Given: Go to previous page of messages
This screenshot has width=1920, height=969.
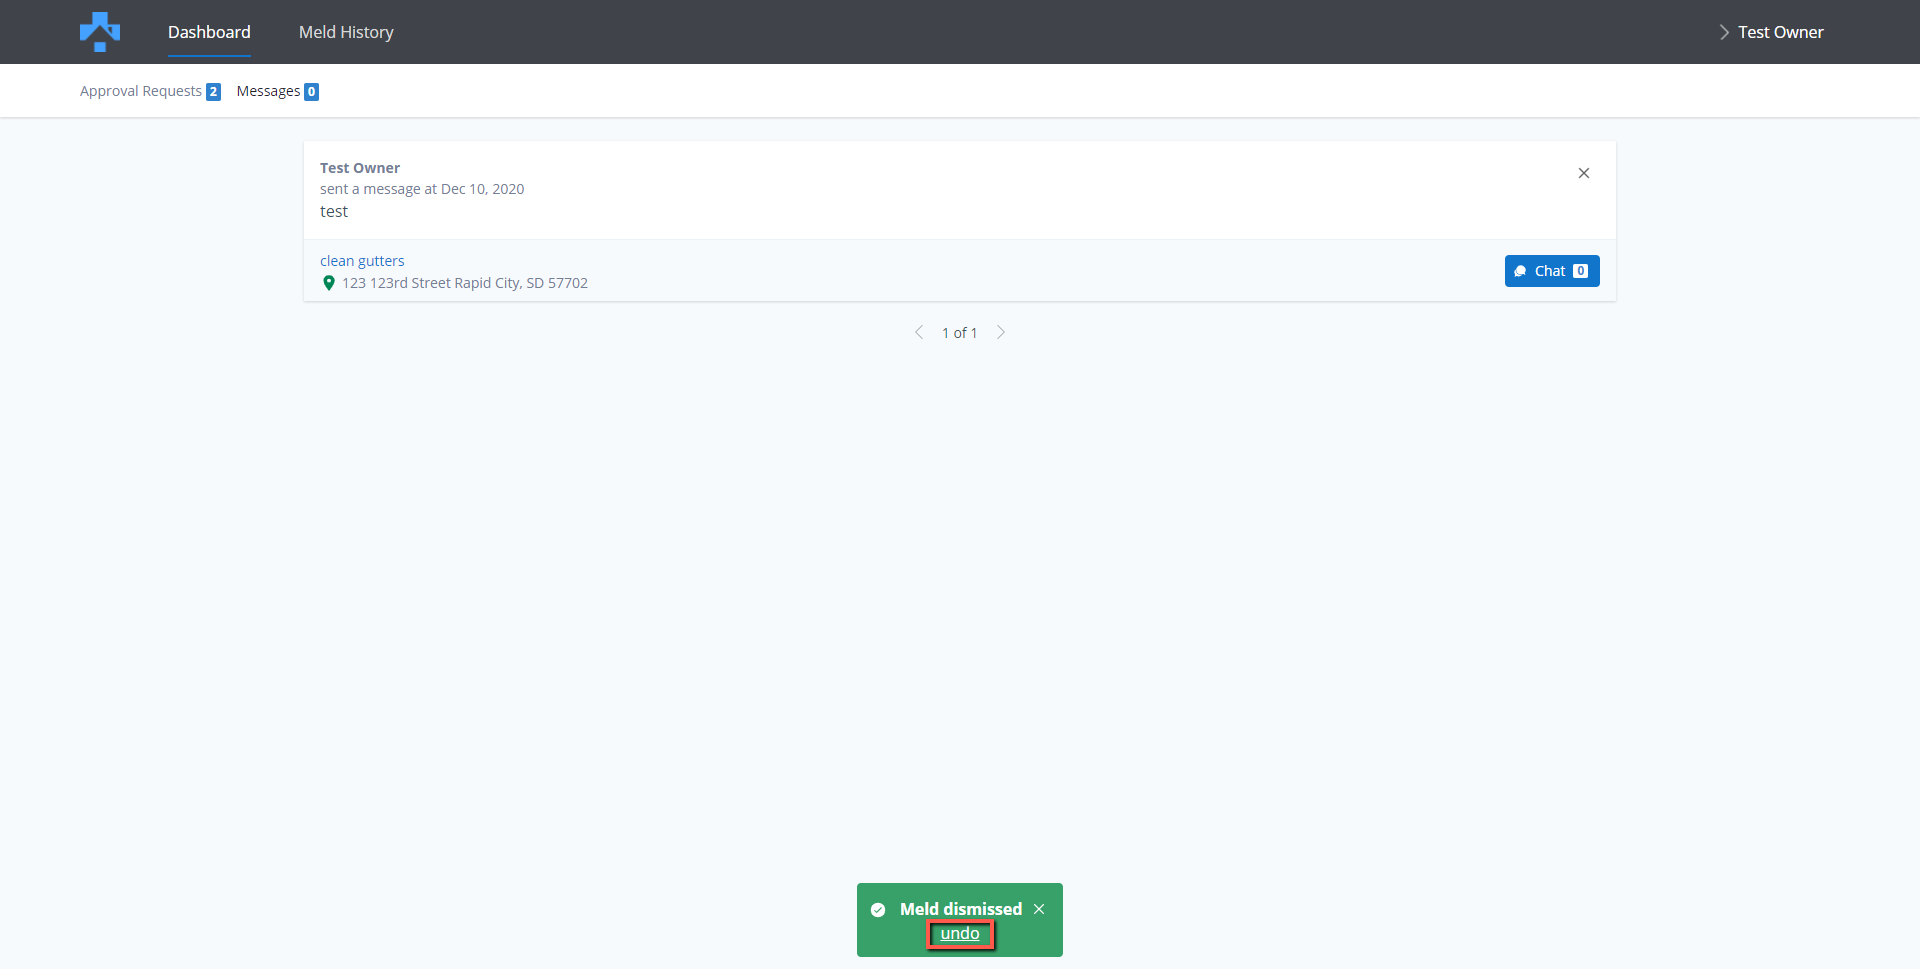Looking at the screenshot, I should tap(919, 332).
